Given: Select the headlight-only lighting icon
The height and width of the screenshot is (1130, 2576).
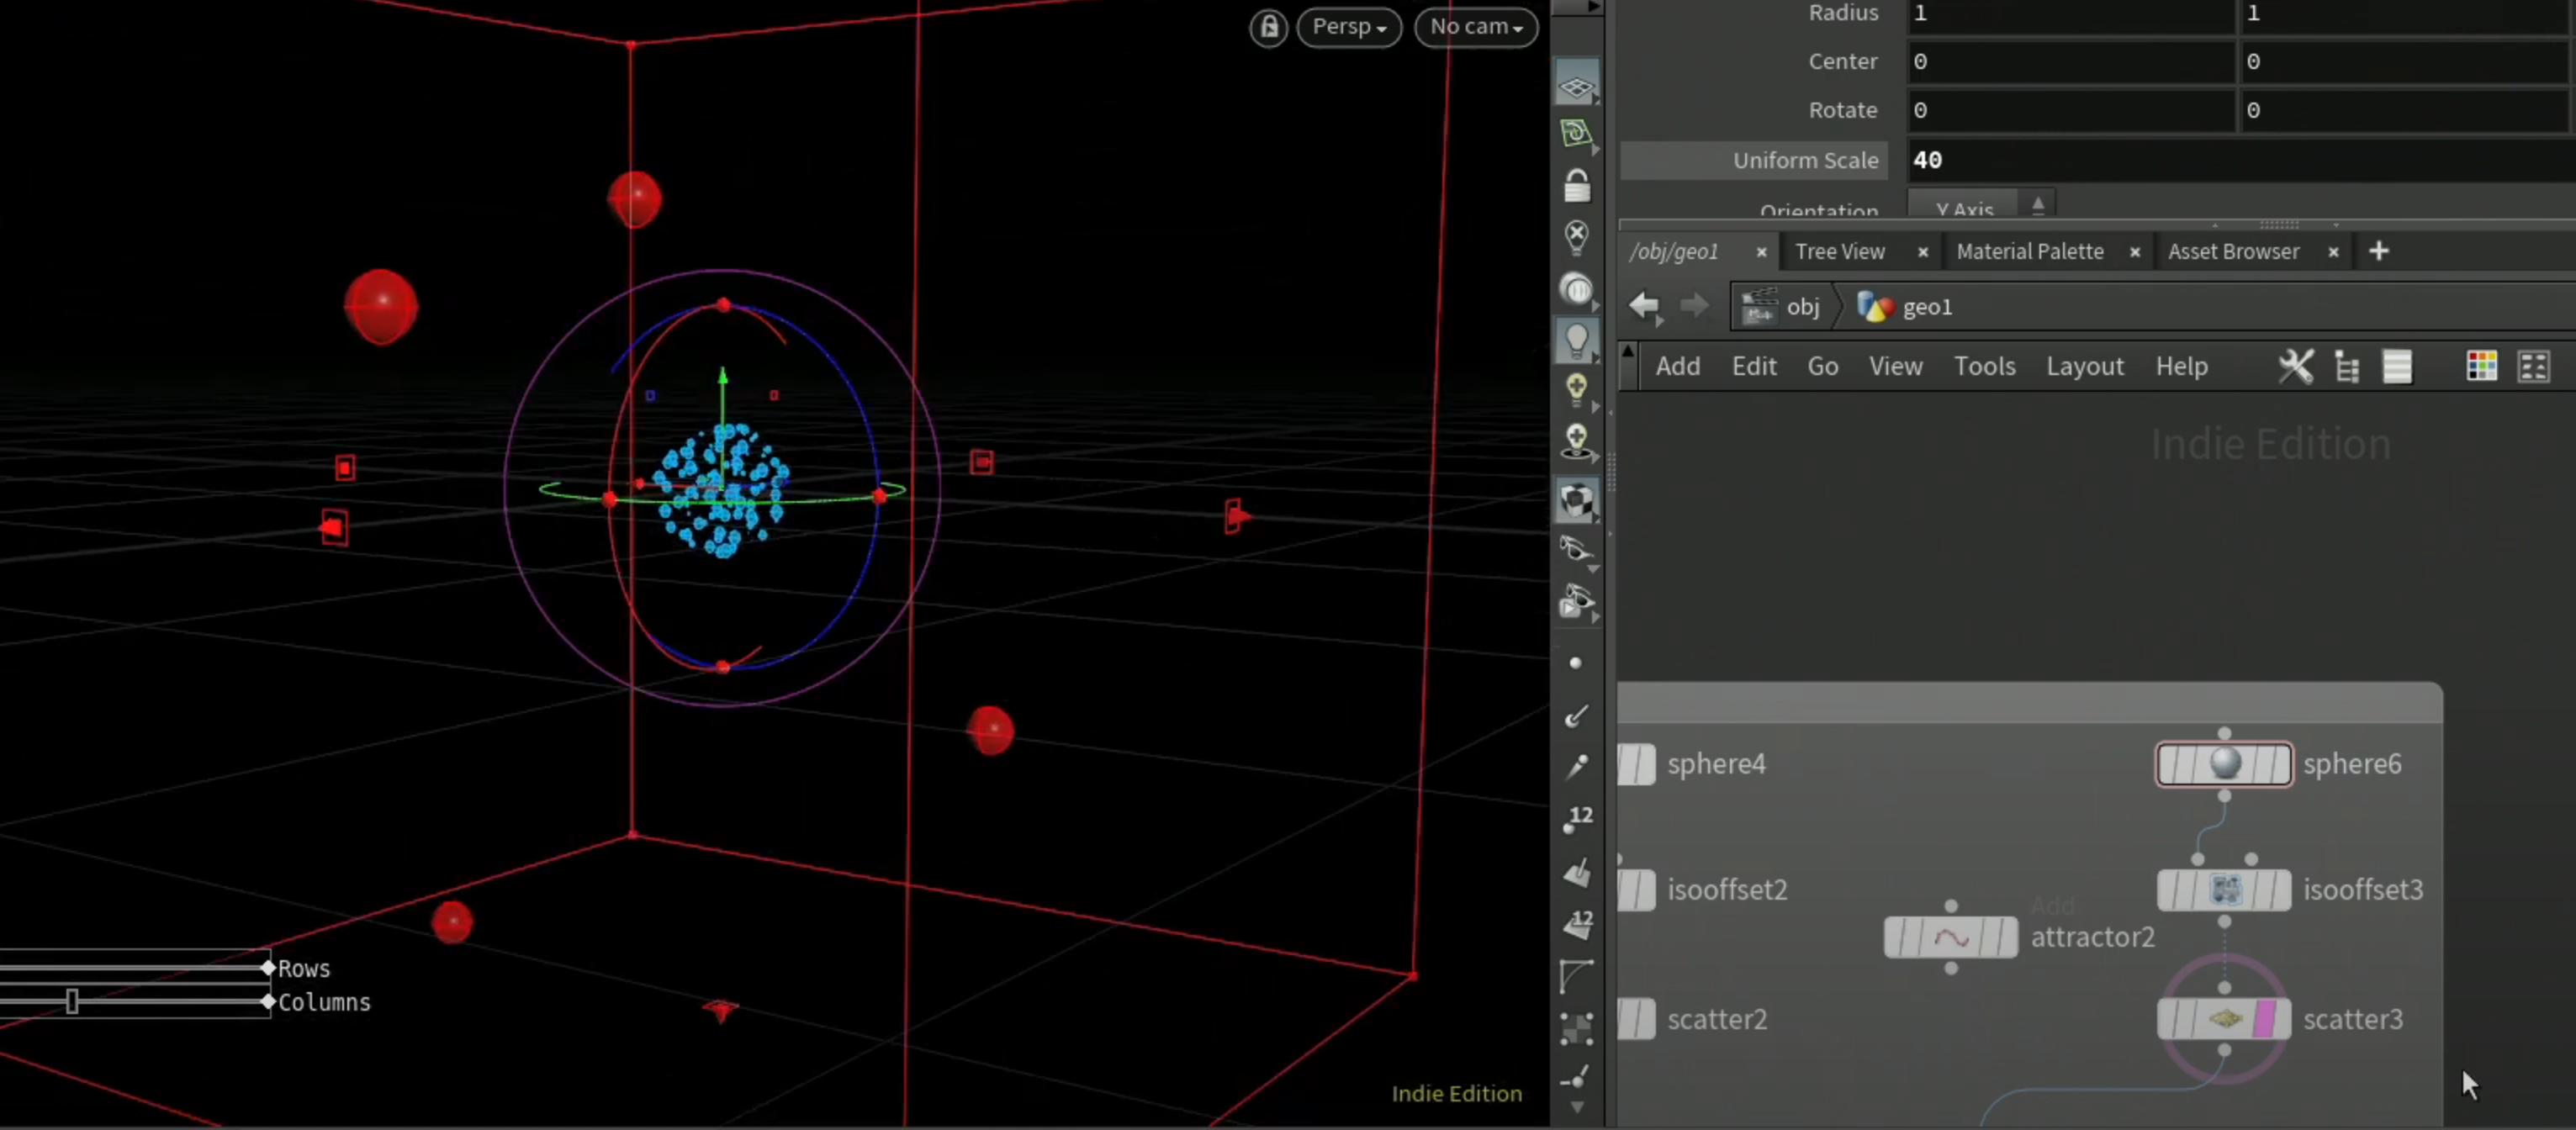Looking at the screenshot, I should click(x=1577, y=289).
